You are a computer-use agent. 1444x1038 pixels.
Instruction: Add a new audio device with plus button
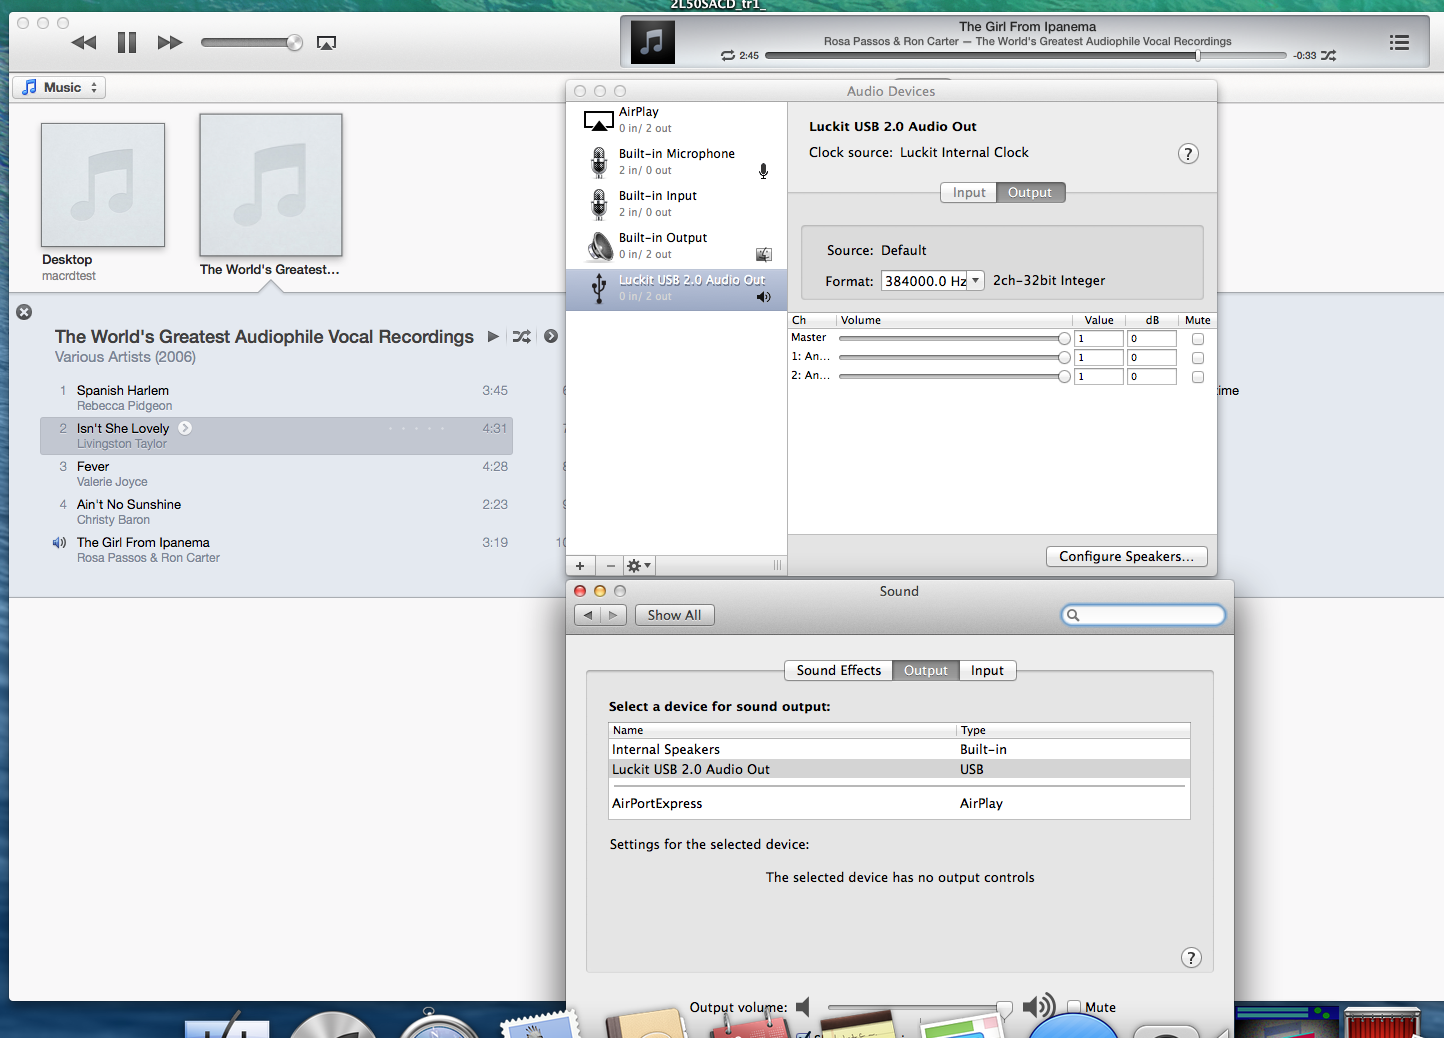pyautogui.click(x=580, y=566)
